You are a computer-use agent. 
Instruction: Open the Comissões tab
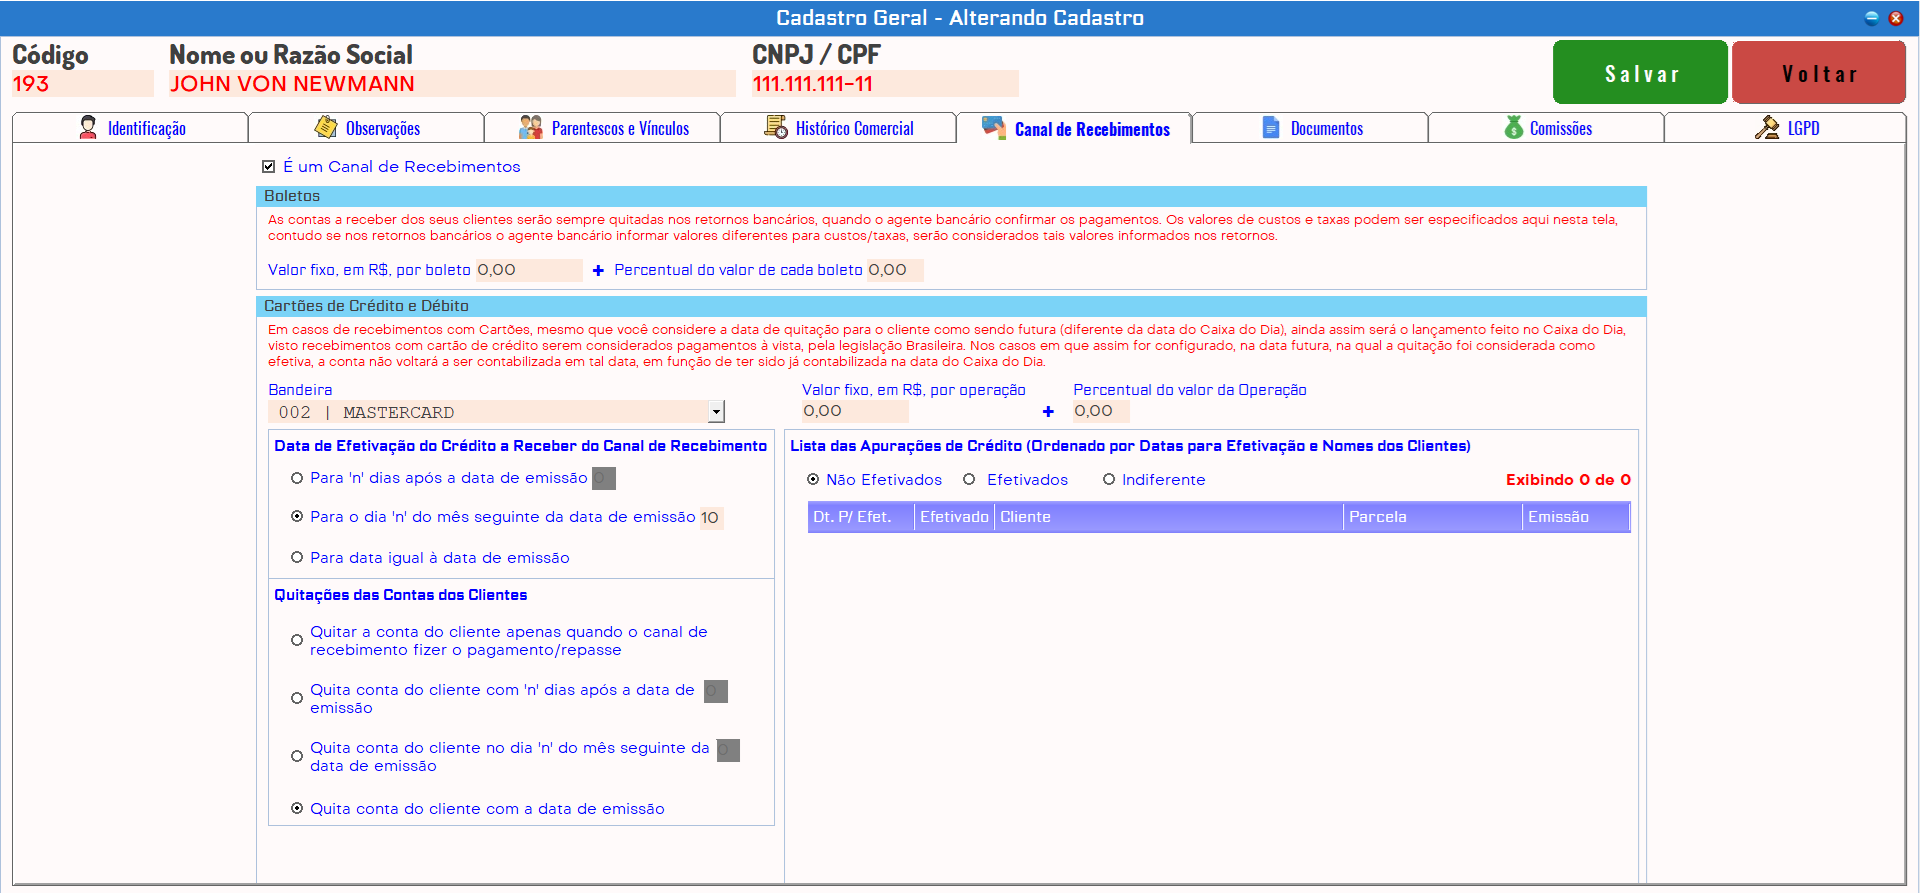[1560, 128]
